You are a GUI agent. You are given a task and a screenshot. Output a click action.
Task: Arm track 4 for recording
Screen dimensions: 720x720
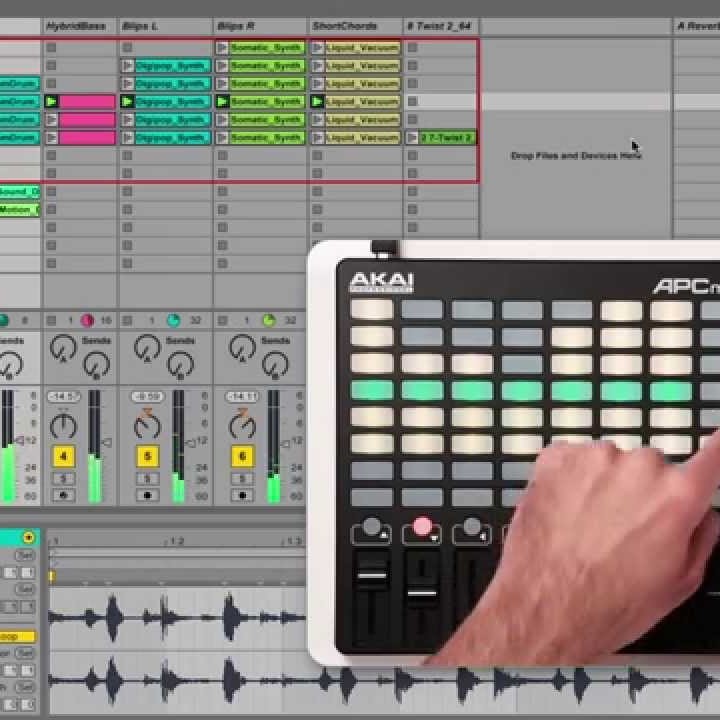pos(63,495)
